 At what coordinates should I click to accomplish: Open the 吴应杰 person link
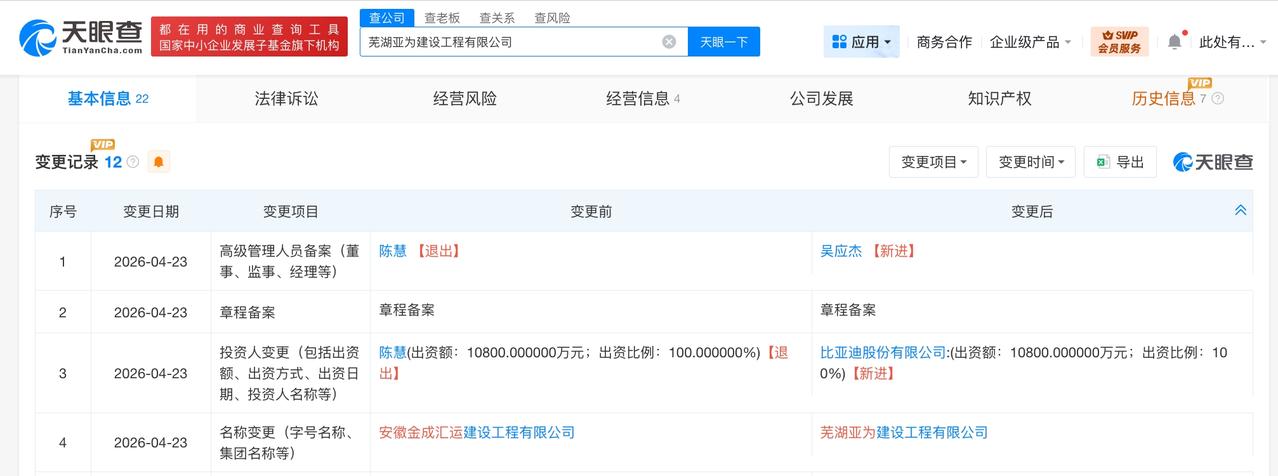[x=841, y=251]
